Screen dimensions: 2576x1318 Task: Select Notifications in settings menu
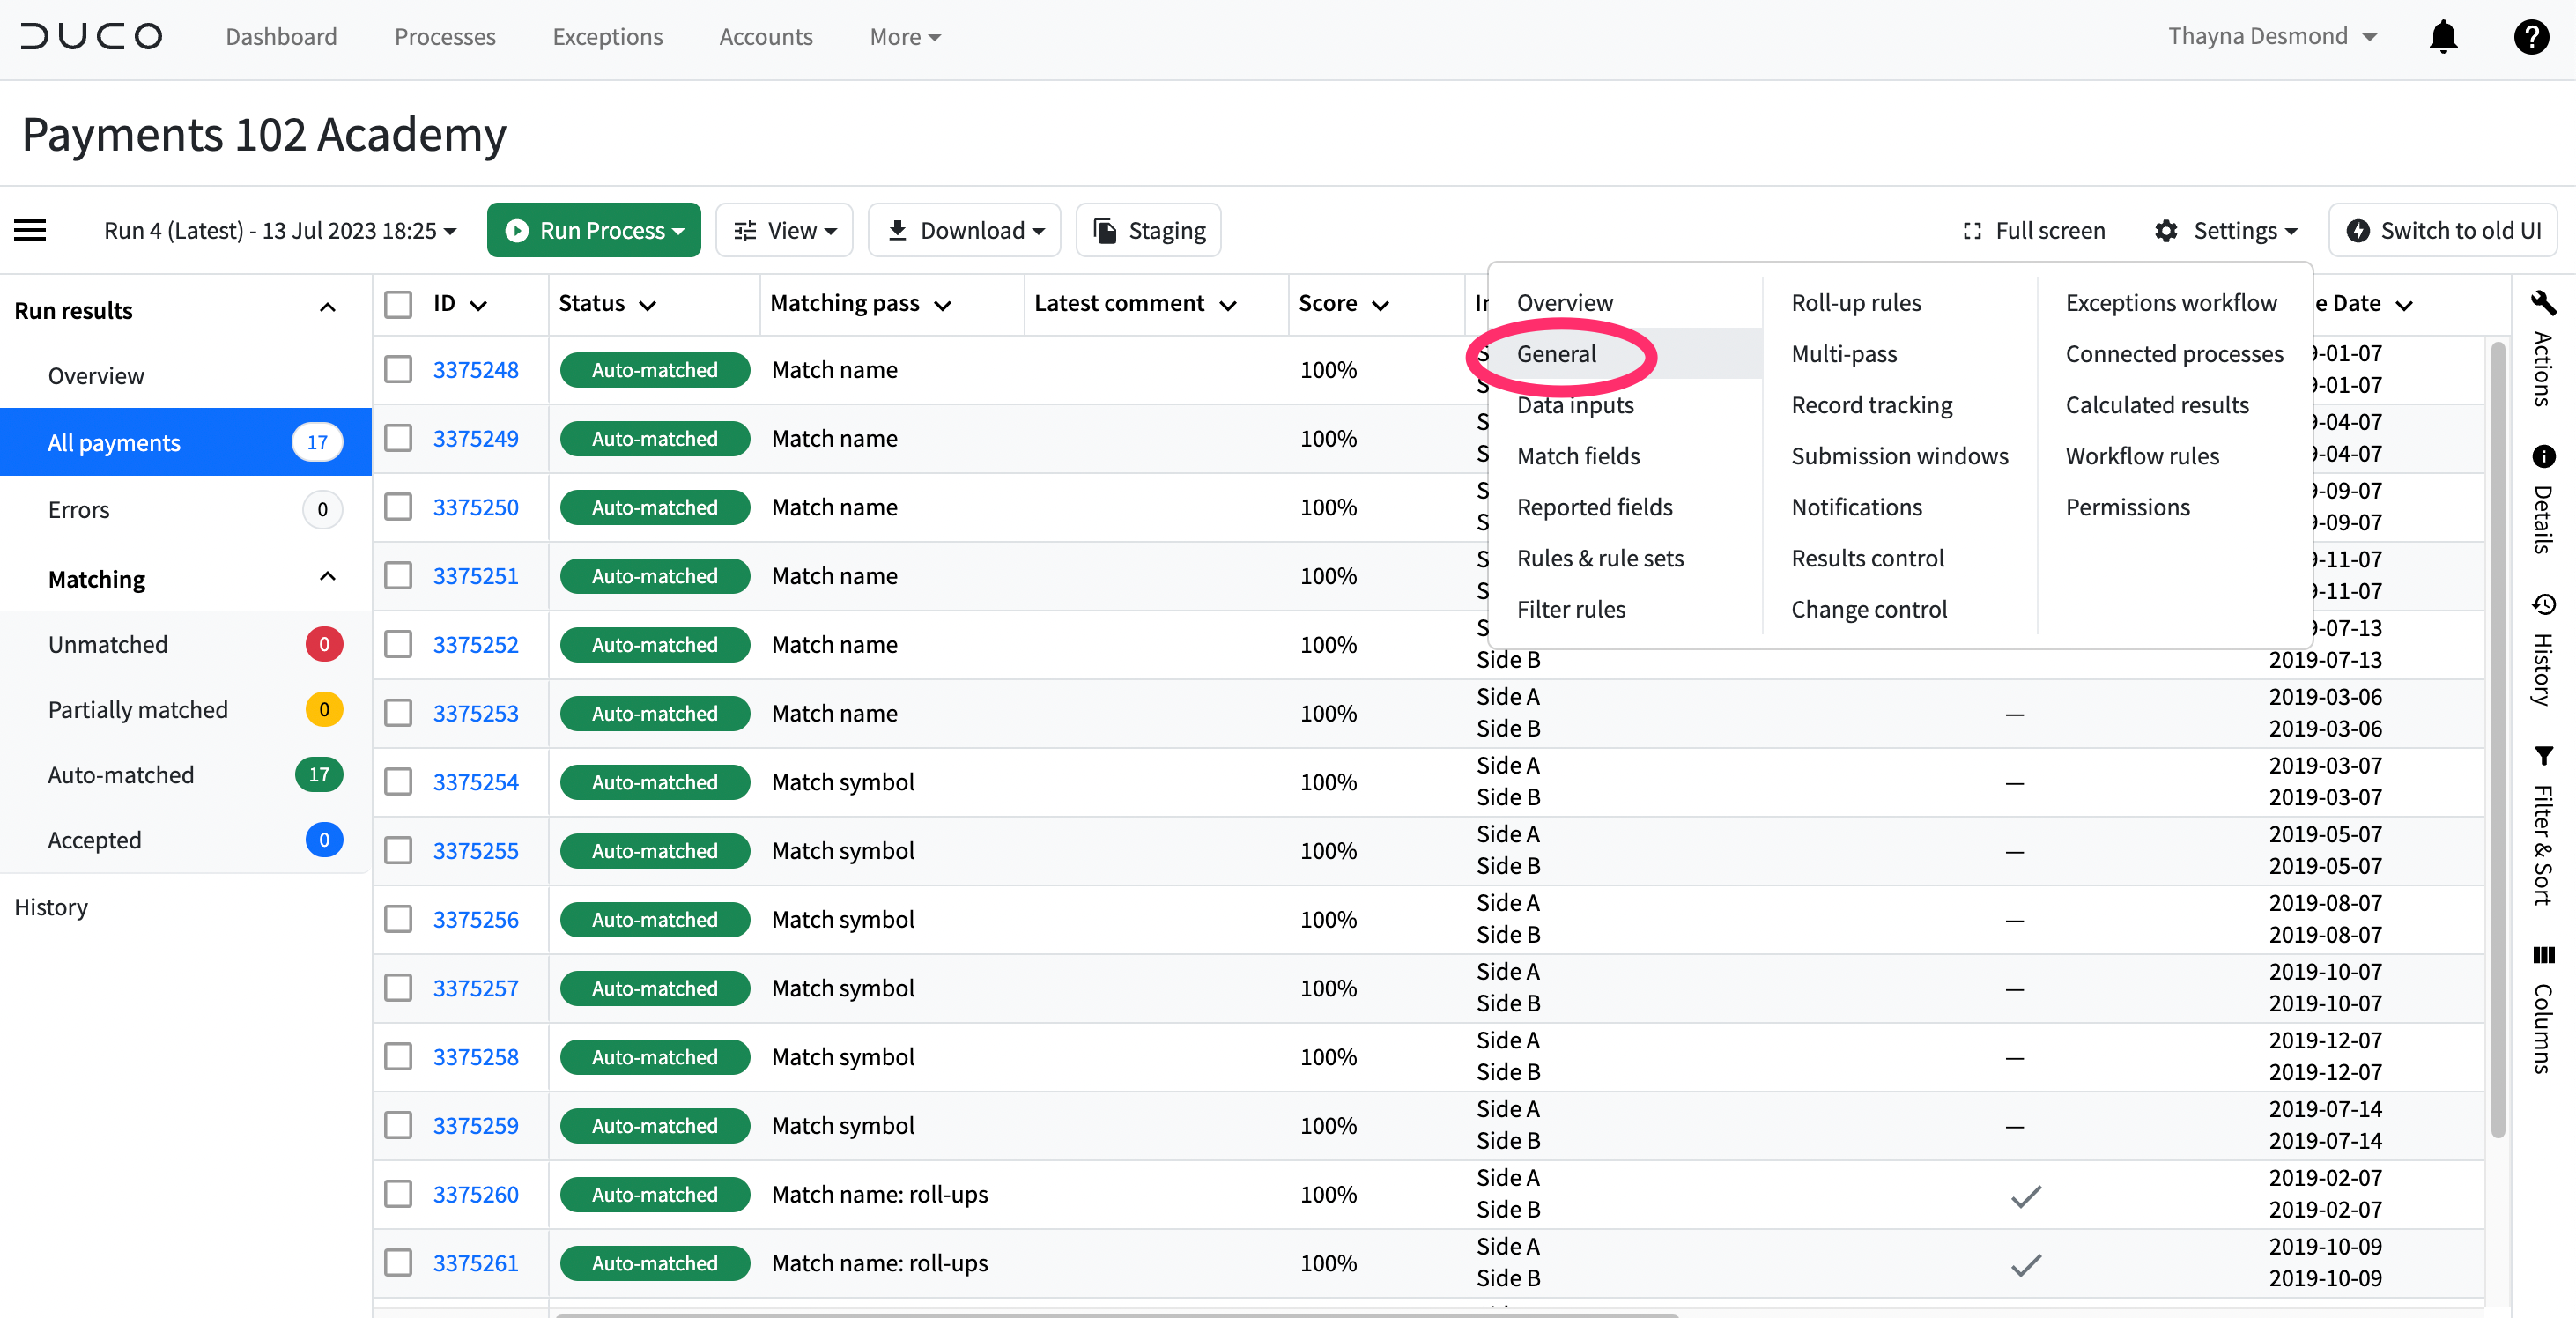(1856, 507)
